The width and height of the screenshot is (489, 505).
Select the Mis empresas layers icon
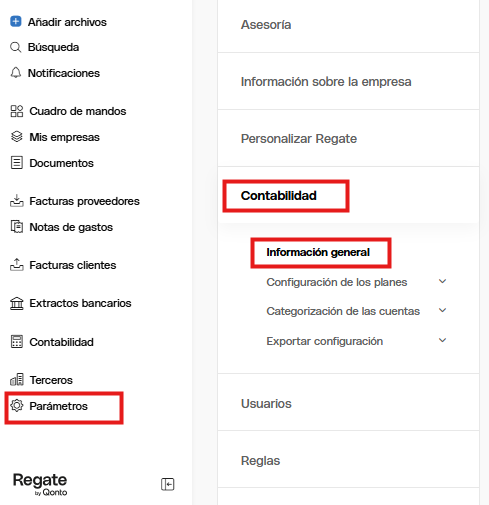[x=17, y=137]
